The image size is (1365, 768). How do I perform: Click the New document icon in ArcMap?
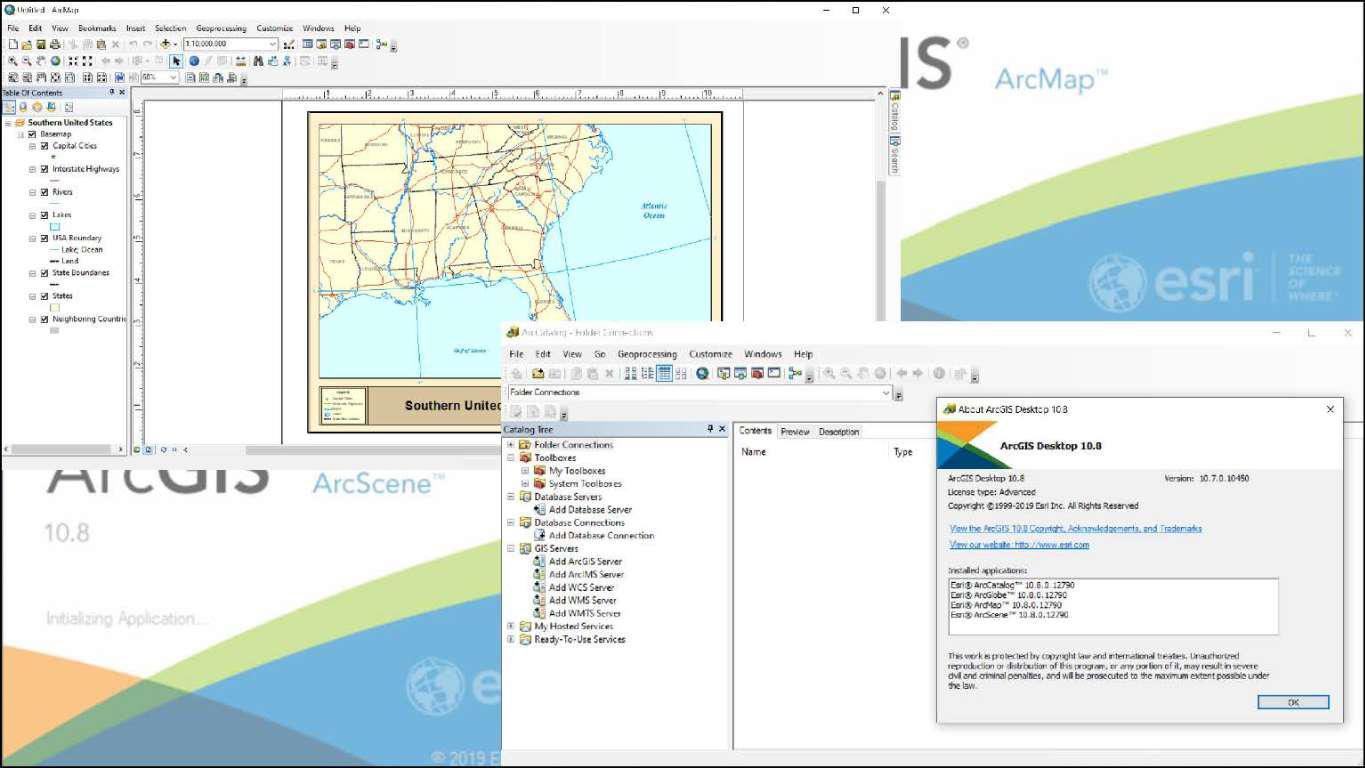pyautogui.click(x=13, y=44)
